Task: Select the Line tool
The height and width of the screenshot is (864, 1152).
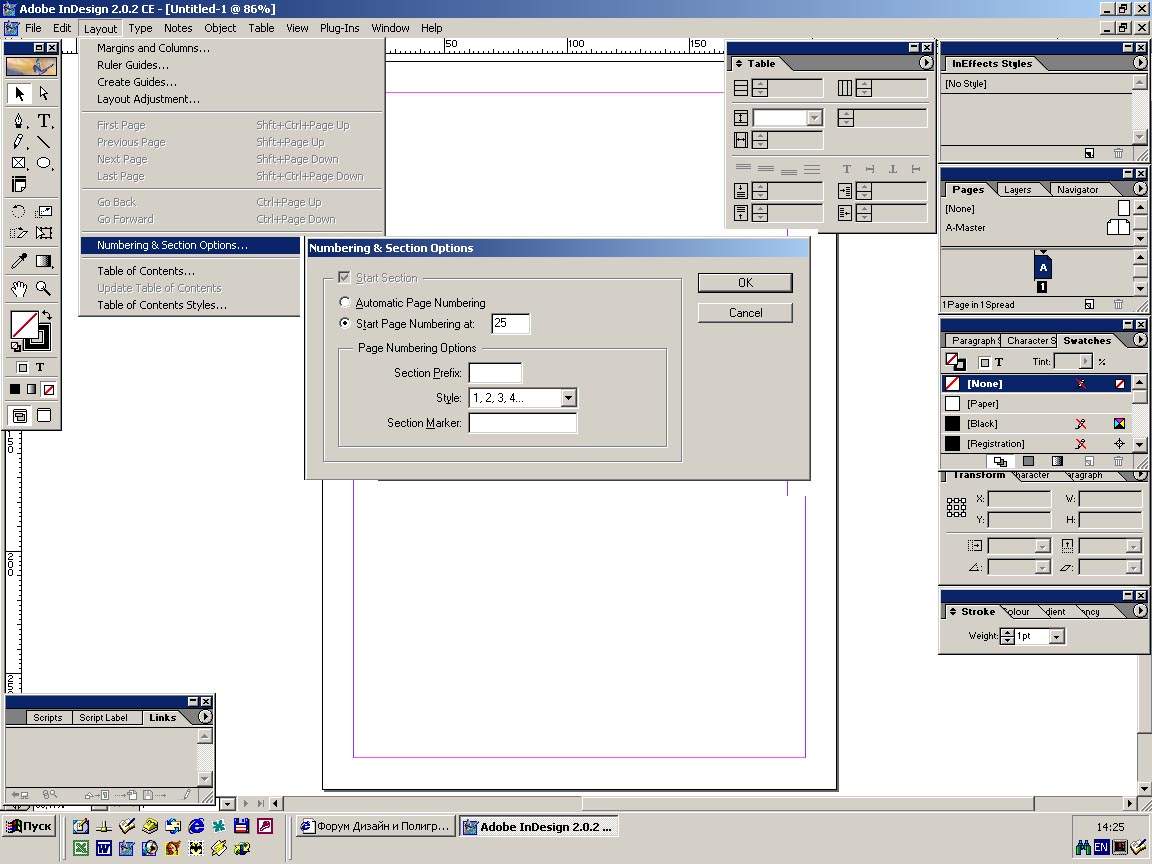Action: [44, 142]
